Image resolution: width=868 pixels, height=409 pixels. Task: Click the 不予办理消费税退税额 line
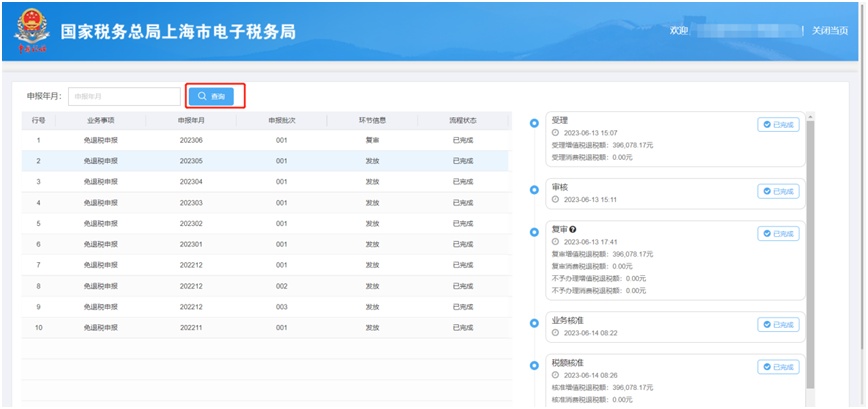click(599, 291)
